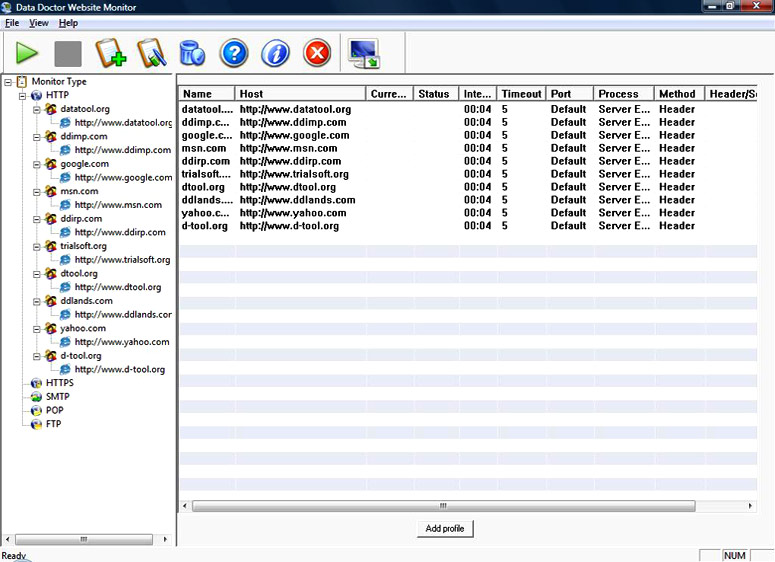
Task: Click the http://www.datatool.org host cell
Action: pos(296,109)
